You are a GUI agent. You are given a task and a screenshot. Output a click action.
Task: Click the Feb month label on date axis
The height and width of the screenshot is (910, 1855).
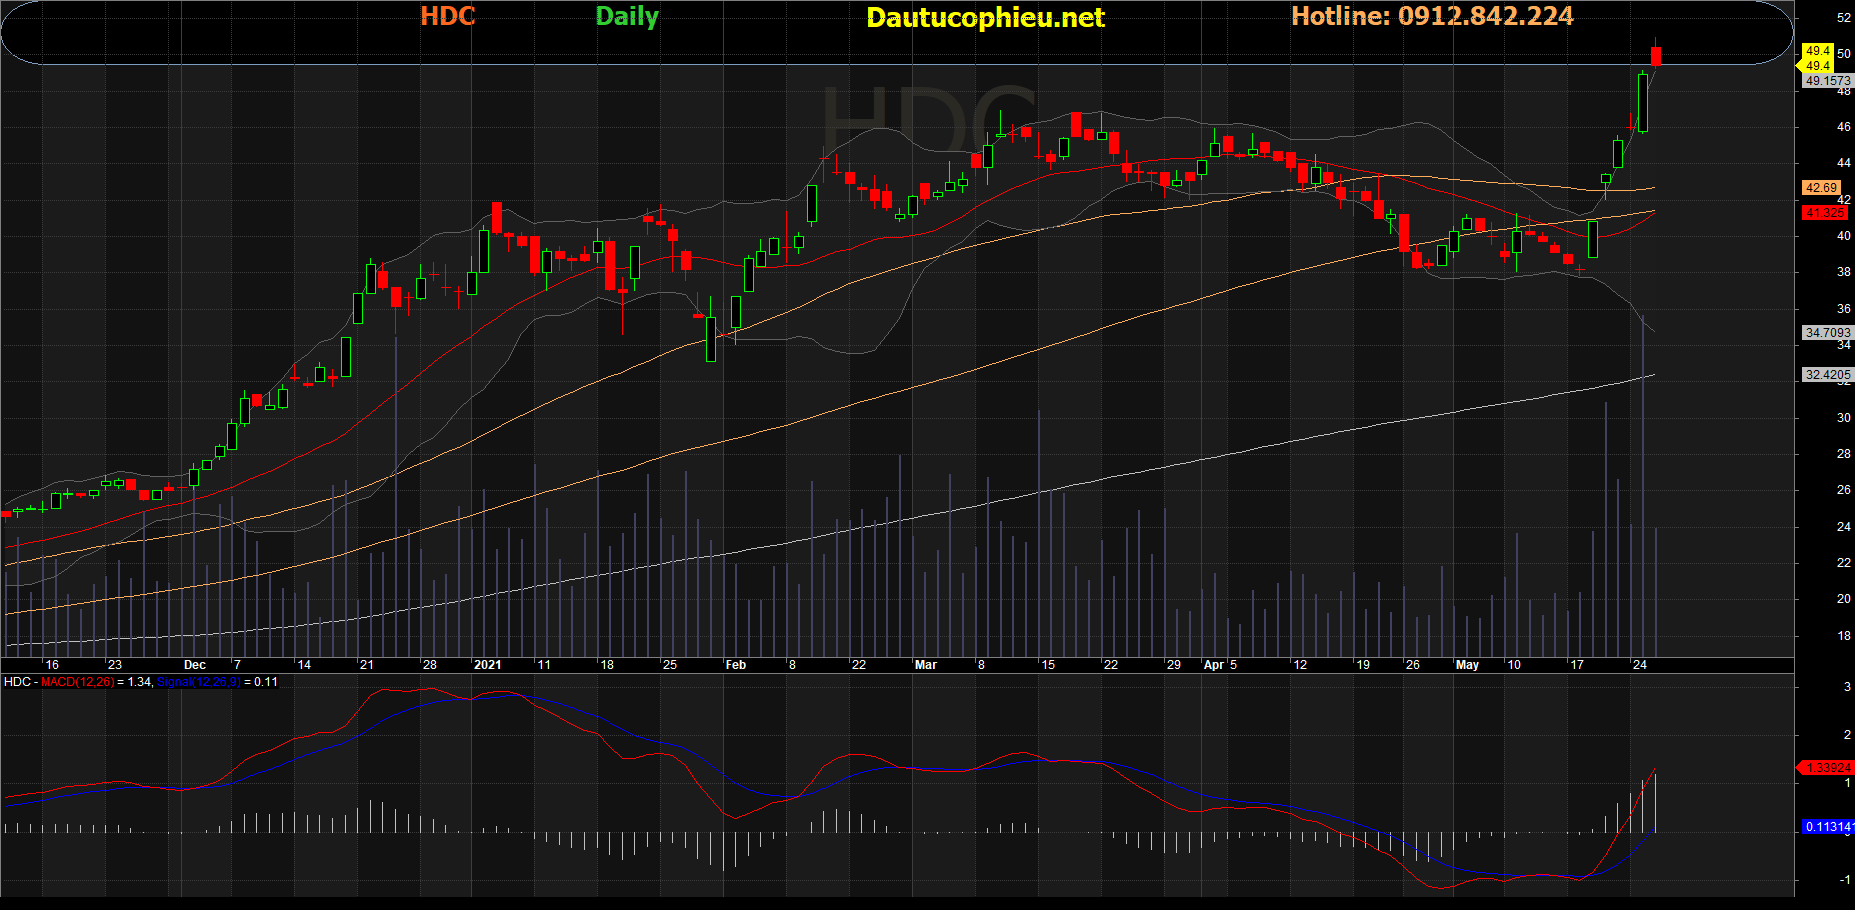click(736, 665)
